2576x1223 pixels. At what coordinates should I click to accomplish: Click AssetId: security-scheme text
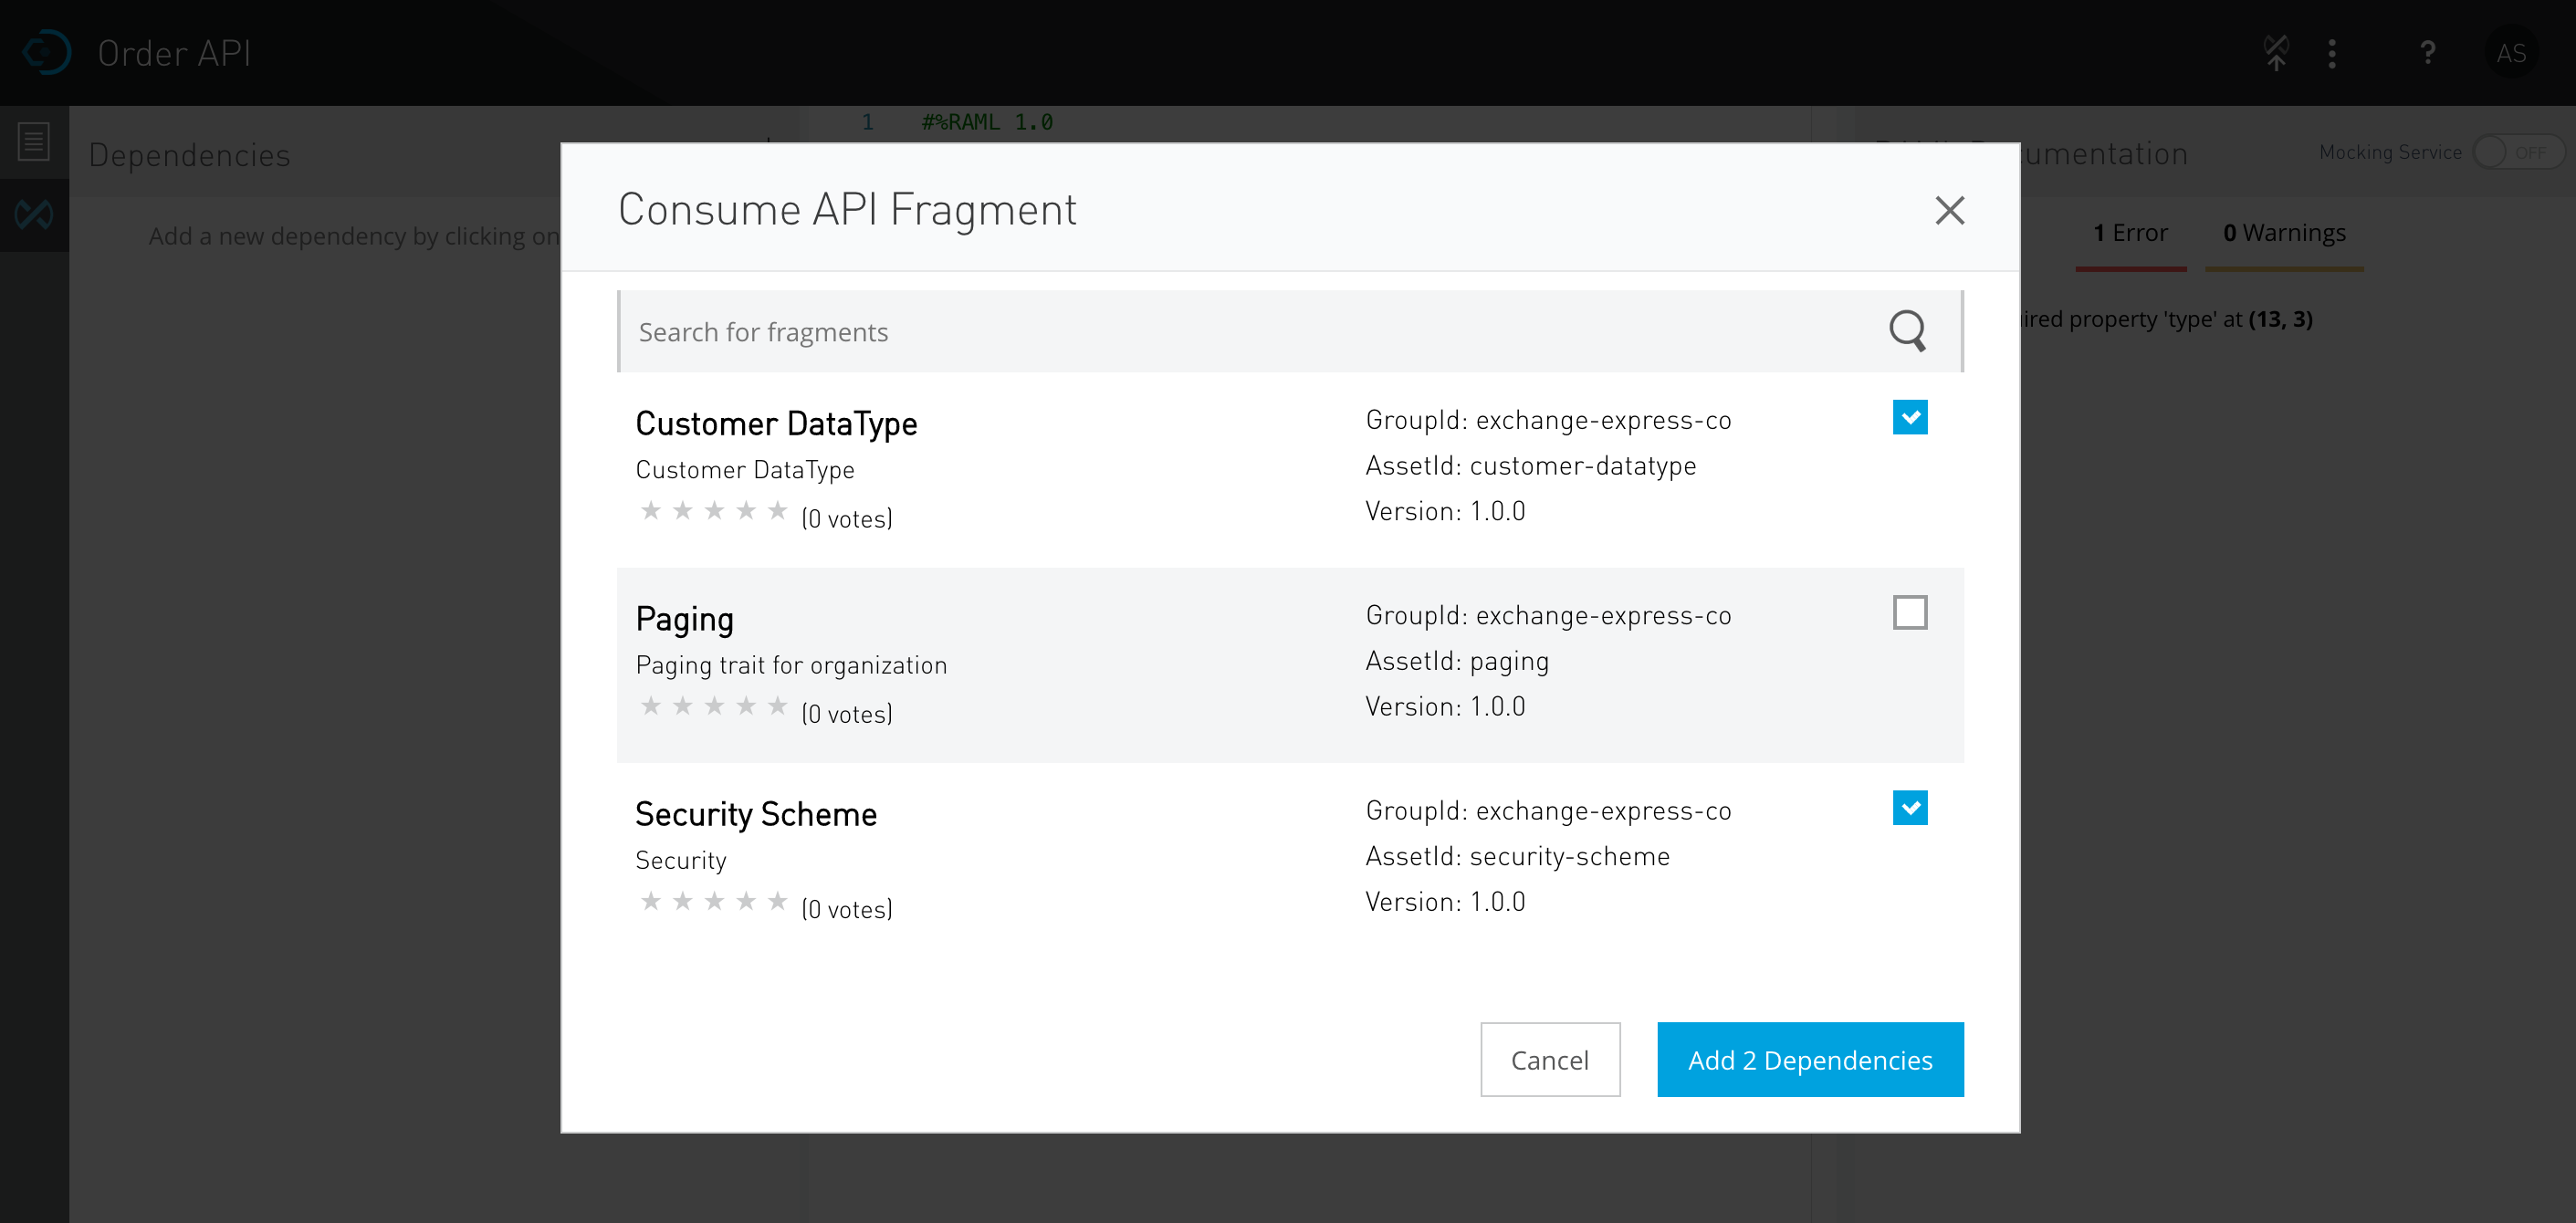pos(1517,856)
